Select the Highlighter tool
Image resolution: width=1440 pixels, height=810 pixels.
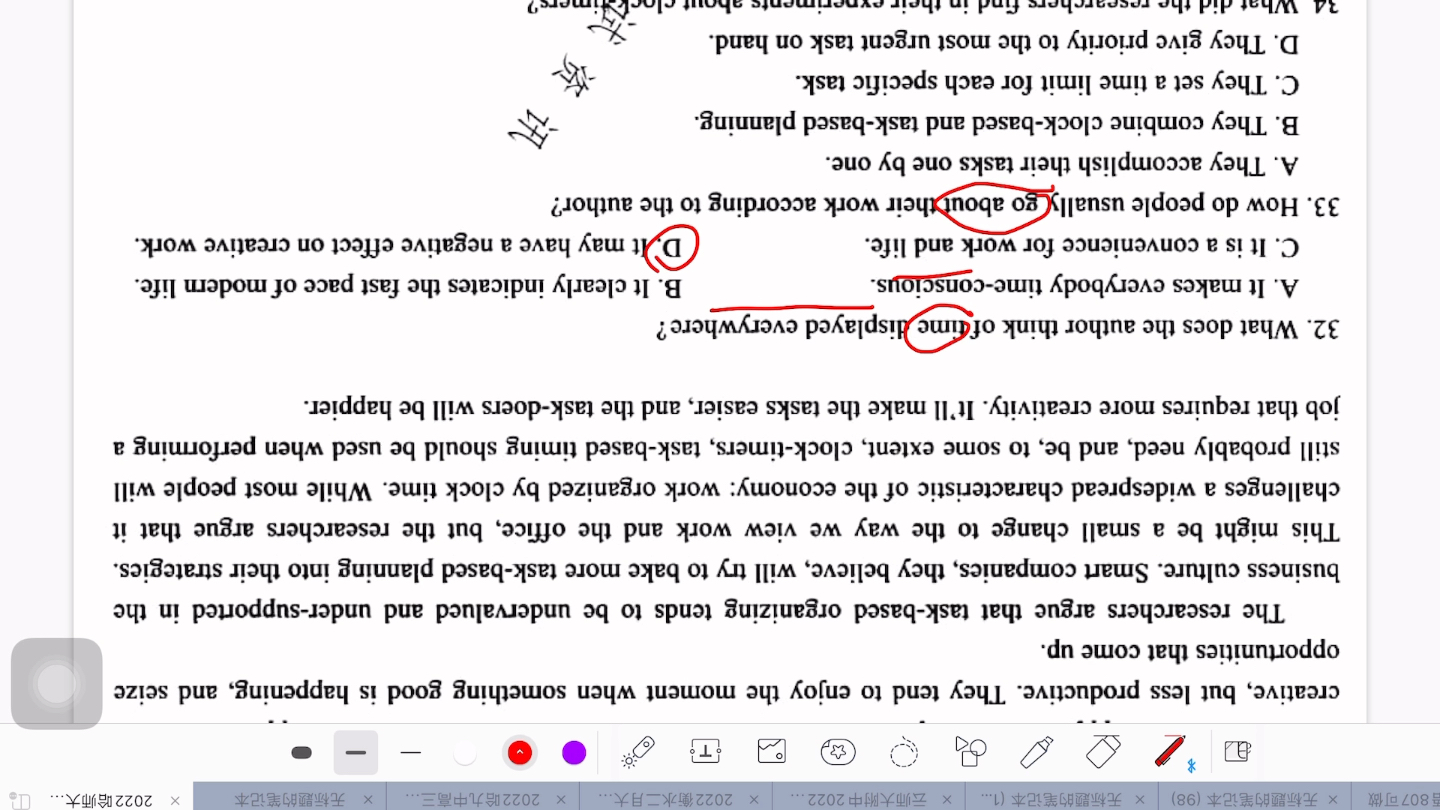click(1037, 752)
